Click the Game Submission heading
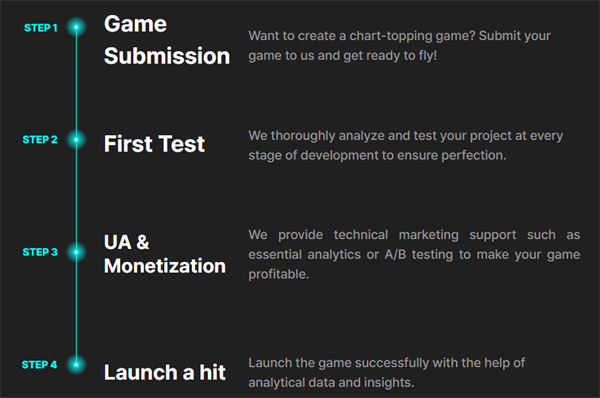 click(167, 40)
